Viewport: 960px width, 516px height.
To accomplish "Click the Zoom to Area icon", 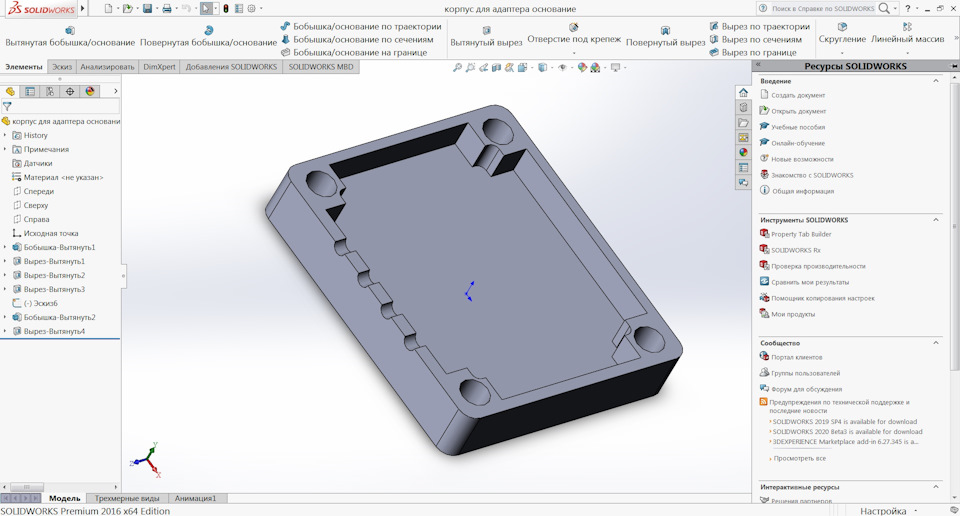I will point(470,67).
